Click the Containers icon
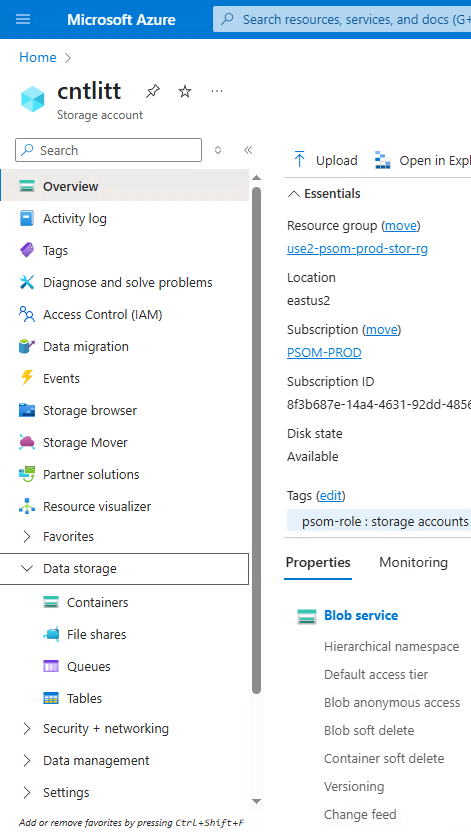 [x=51, y=602]
